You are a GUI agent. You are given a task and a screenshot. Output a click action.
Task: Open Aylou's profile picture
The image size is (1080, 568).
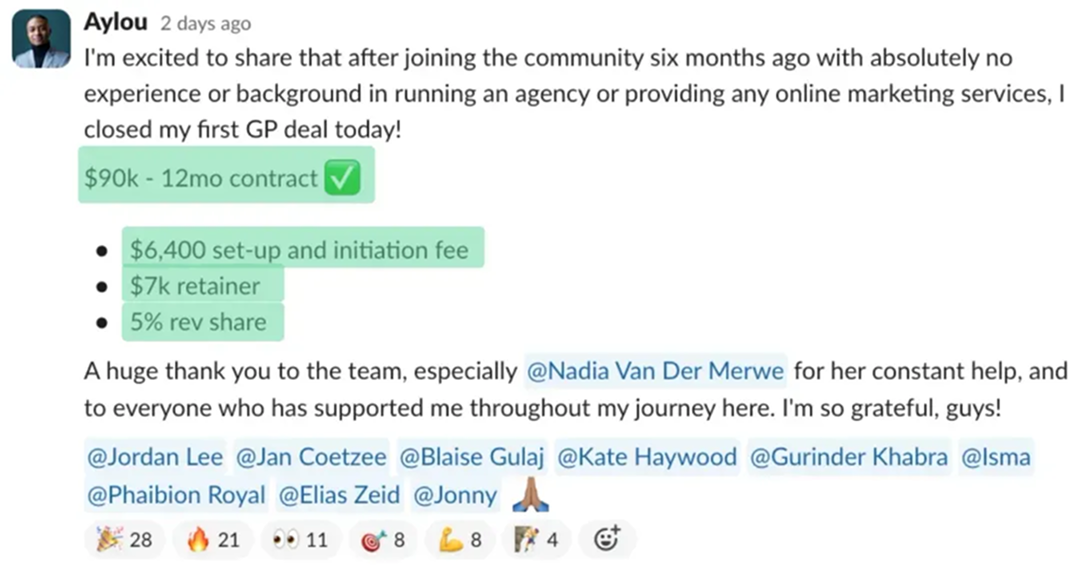click(x=41, y=39)
